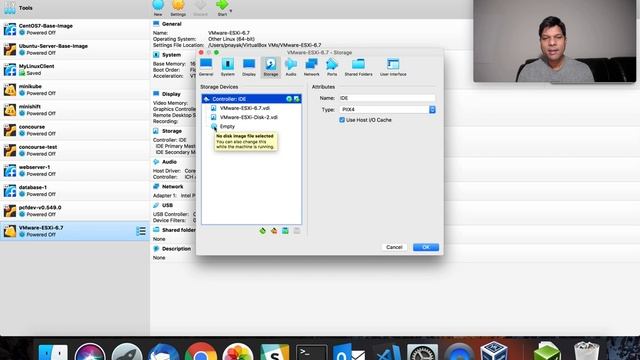Open the Audio settings tab
Viewport: 640px width, 360px height.
(x=291, y=67)
